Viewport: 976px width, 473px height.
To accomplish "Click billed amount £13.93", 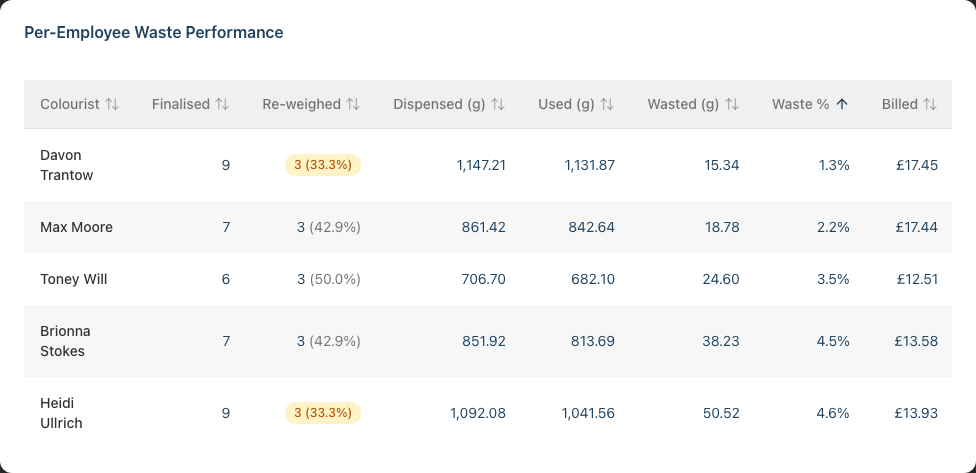I will tap(916, 413).
